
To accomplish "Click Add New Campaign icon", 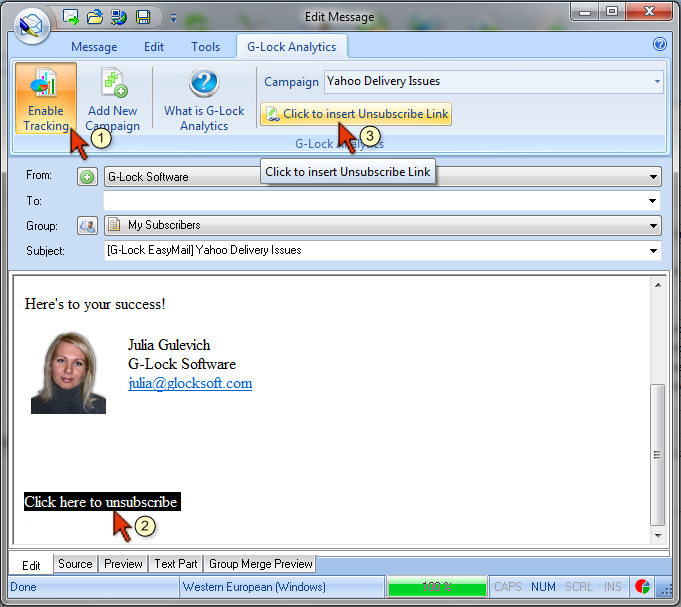I will 112,99.
